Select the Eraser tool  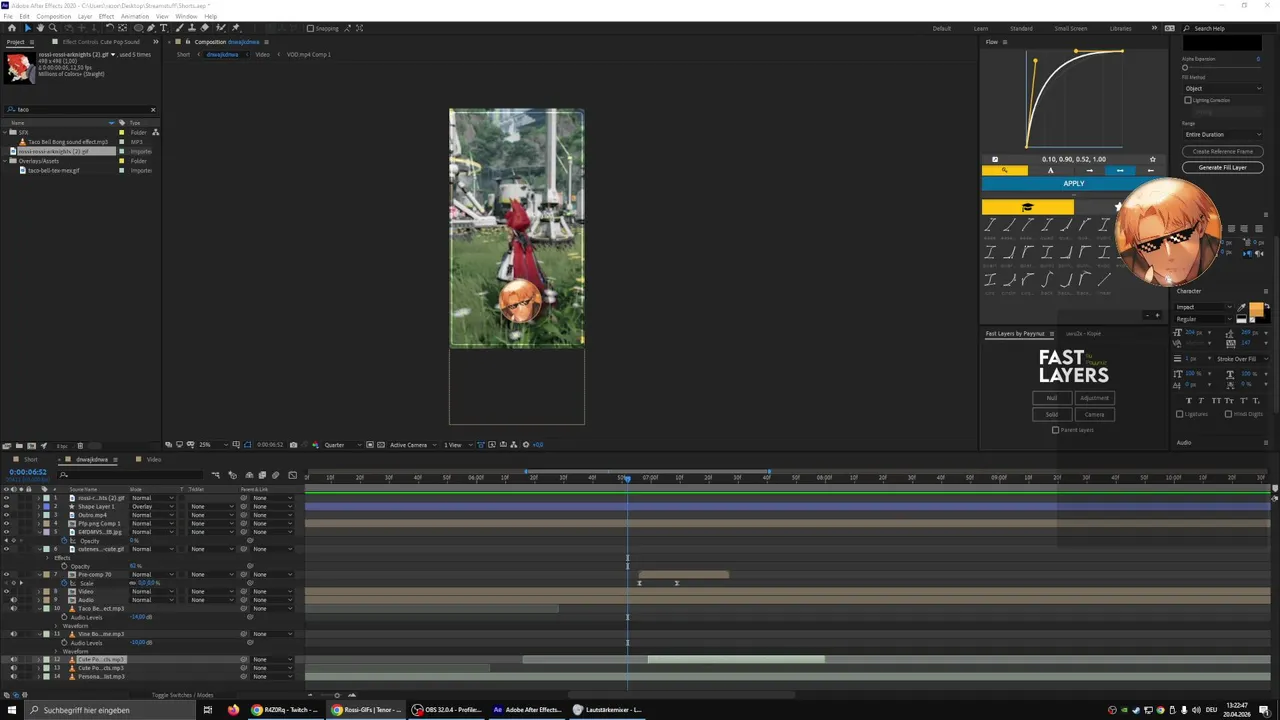tap(204, 28)
